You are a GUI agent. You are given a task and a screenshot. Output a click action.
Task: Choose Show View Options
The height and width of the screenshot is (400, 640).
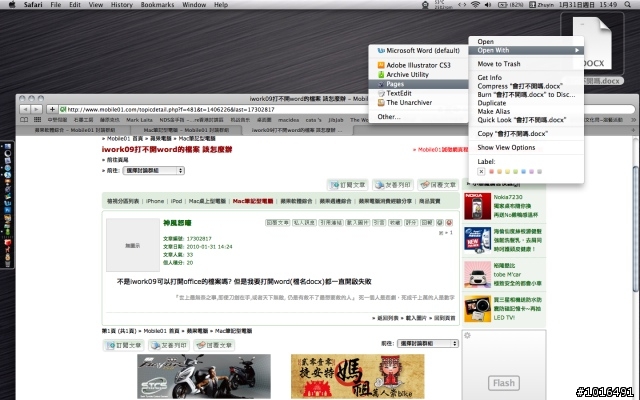(526, 147)
